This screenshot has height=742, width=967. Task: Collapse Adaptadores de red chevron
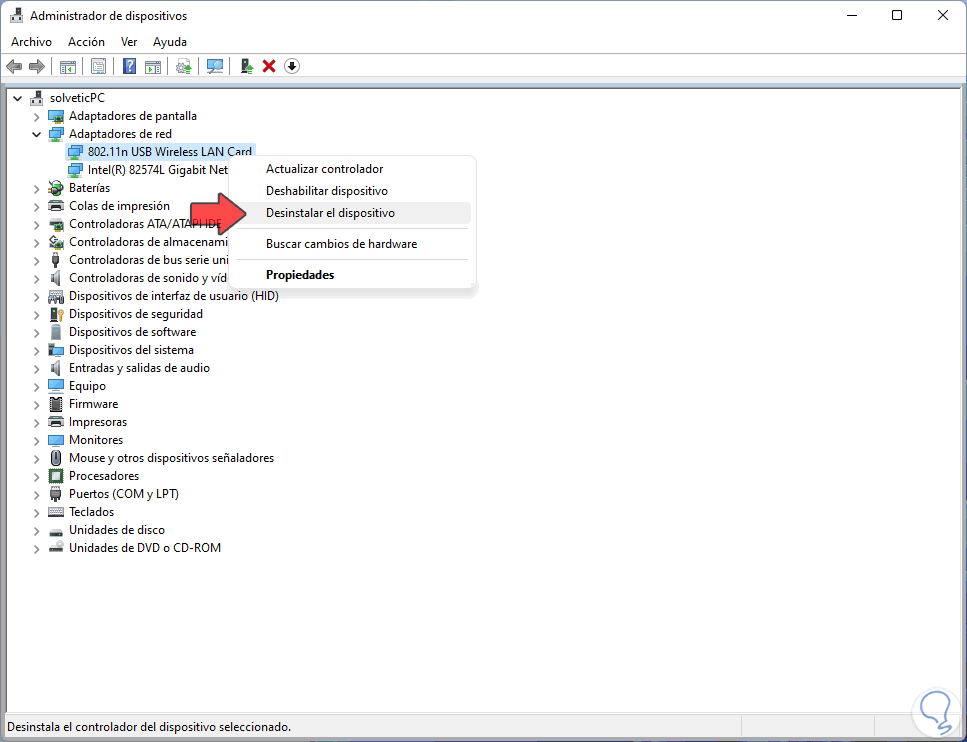coord(36,134)
